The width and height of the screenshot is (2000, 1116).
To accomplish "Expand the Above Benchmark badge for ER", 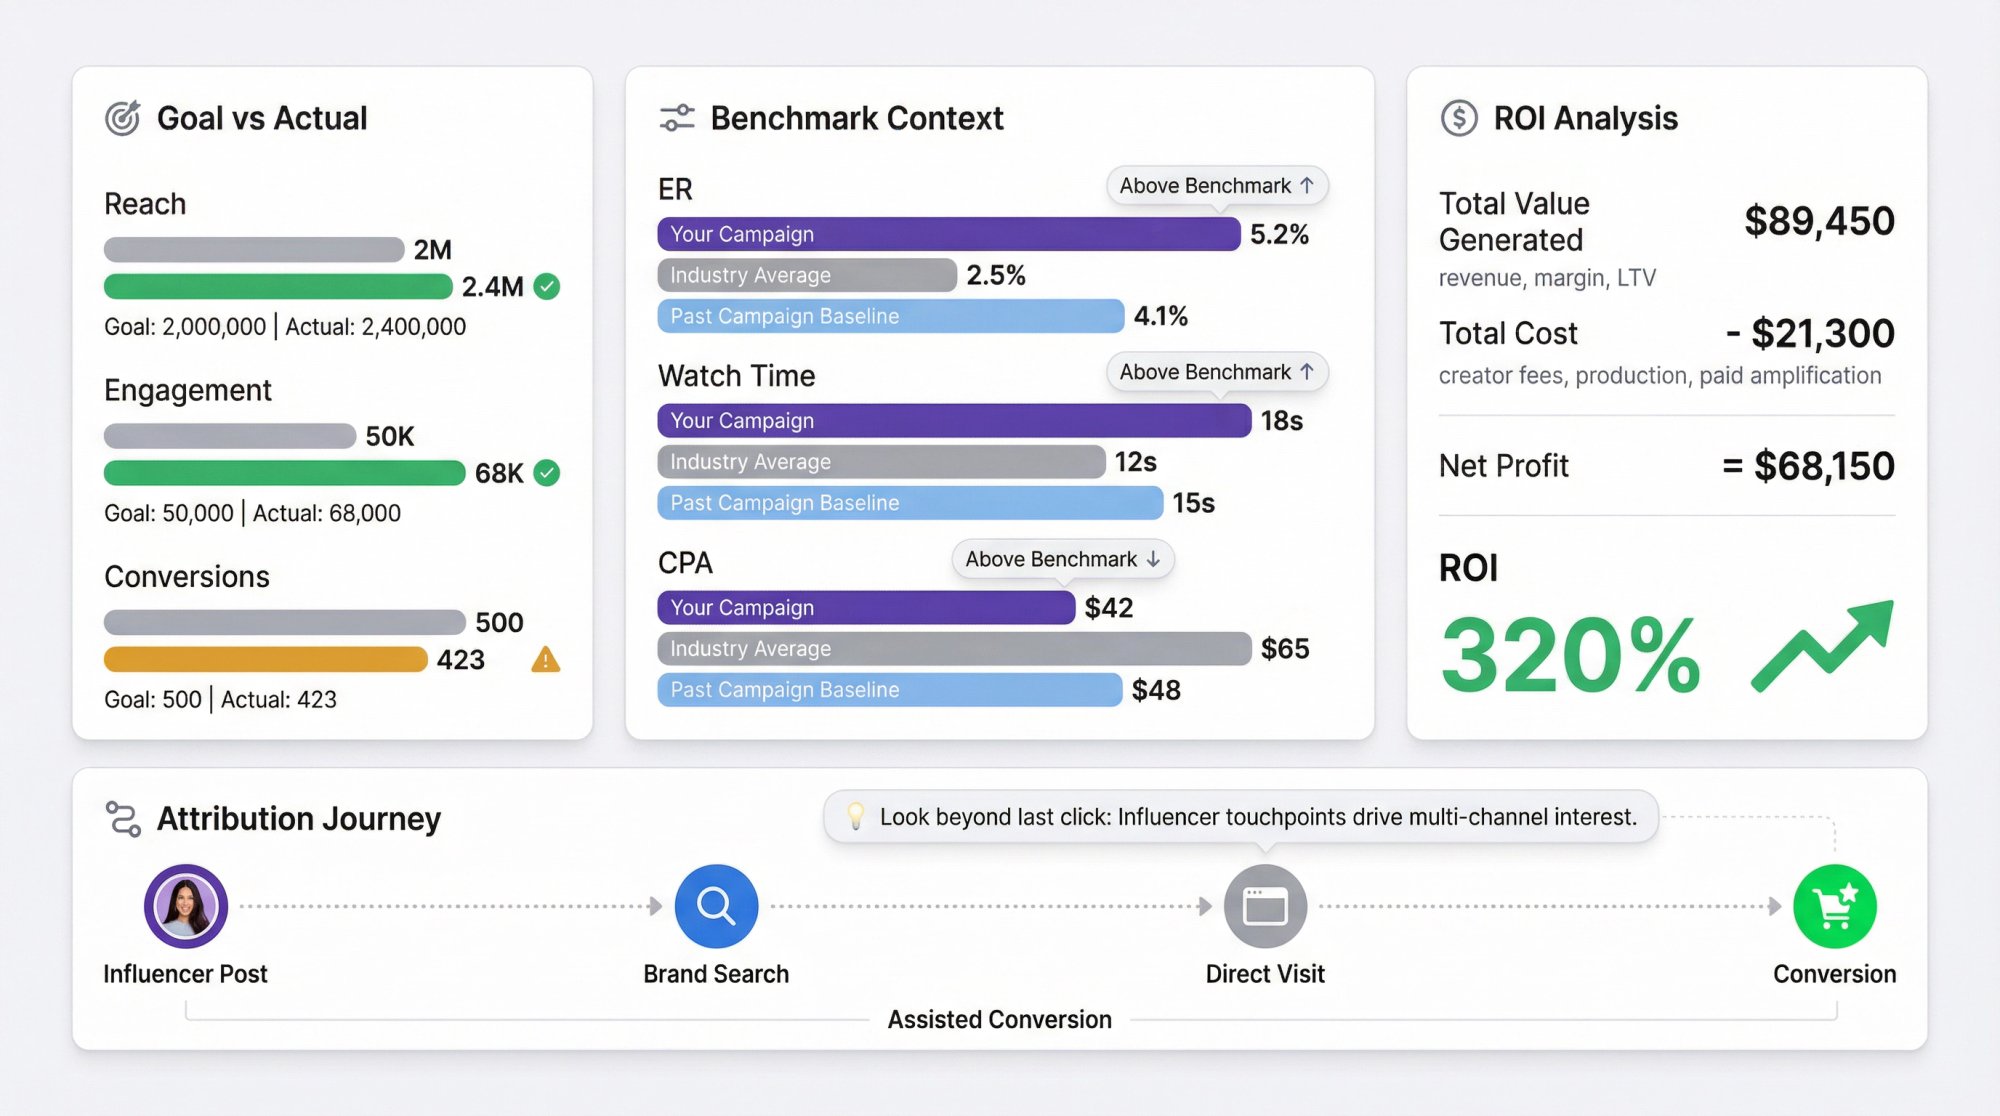I will click(x=1216, y=185).
